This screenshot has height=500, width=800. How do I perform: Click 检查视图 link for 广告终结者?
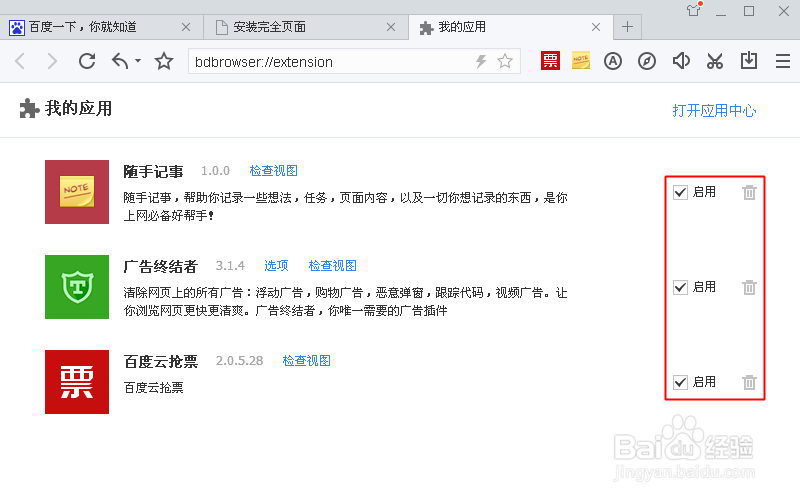(x=332, y=265)
